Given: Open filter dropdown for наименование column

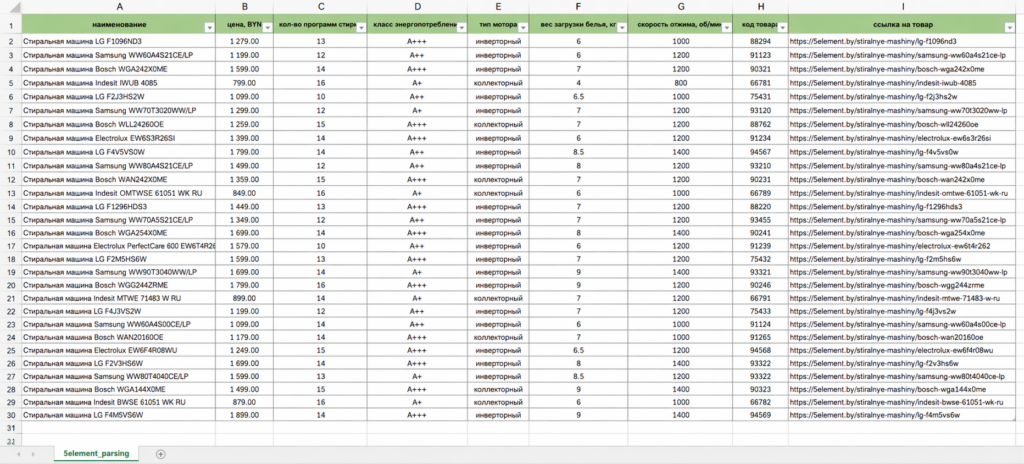Looking at the screenshot, I should tap(209, 27).
